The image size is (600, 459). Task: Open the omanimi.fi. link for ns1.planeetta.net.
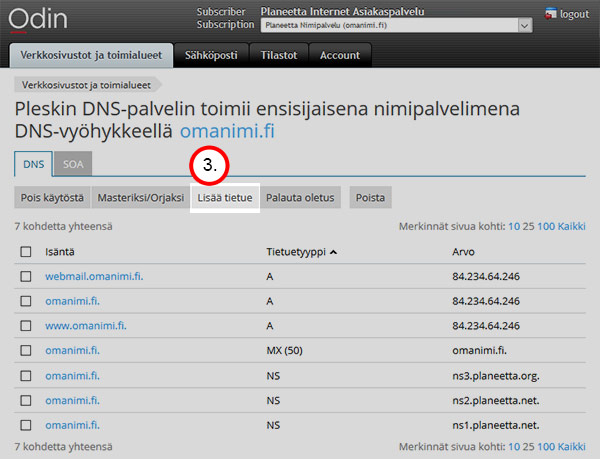pyautogui.click(x=72, y=425)
